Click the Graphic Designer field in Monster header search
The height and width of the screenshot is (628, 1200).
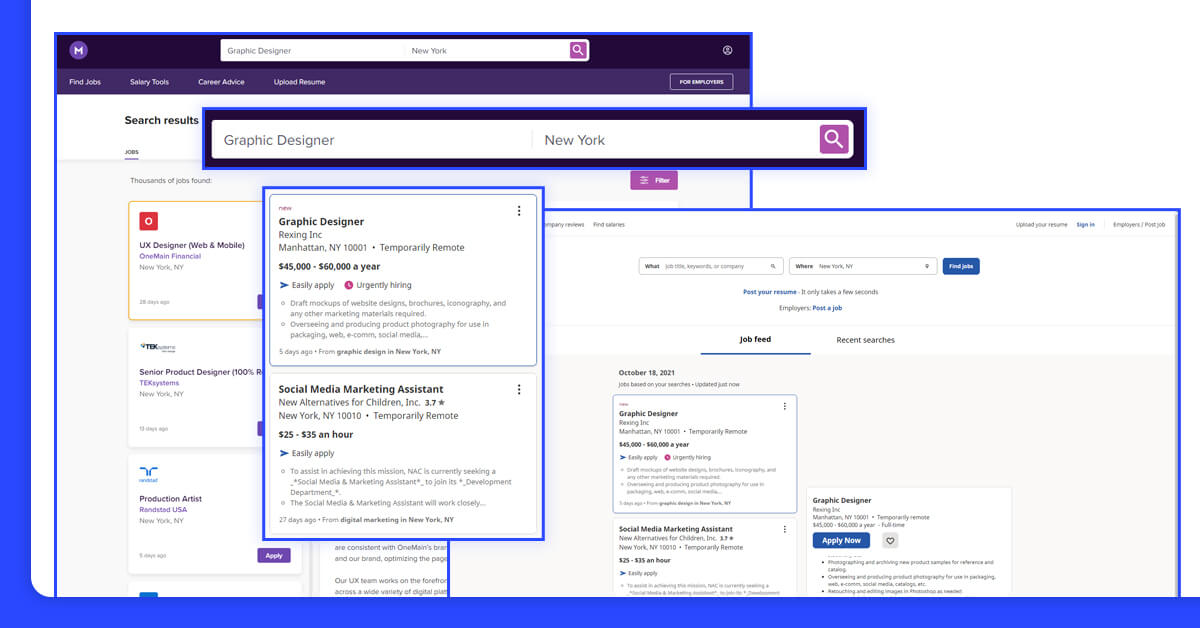tap(312, 50)
